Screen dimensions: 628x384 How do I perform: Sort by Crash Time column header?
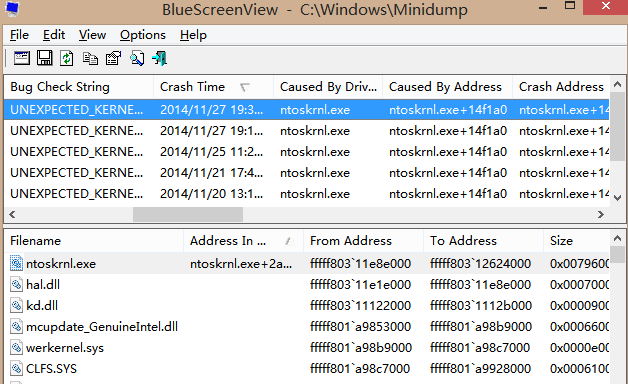[x=213, y=87]
